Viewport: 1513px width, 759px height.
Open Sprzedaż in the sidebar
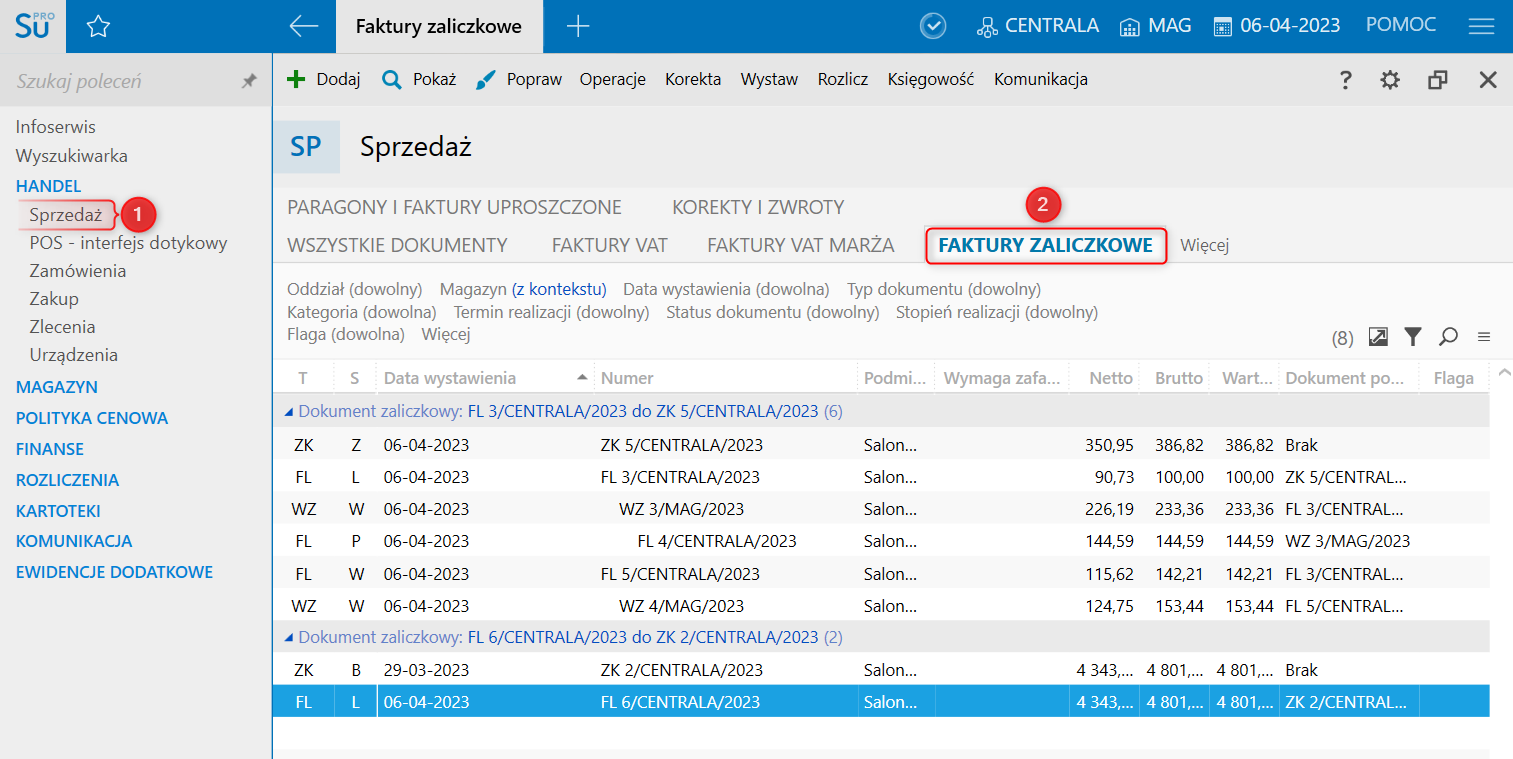pyautogui.click(x=66, y=214)
